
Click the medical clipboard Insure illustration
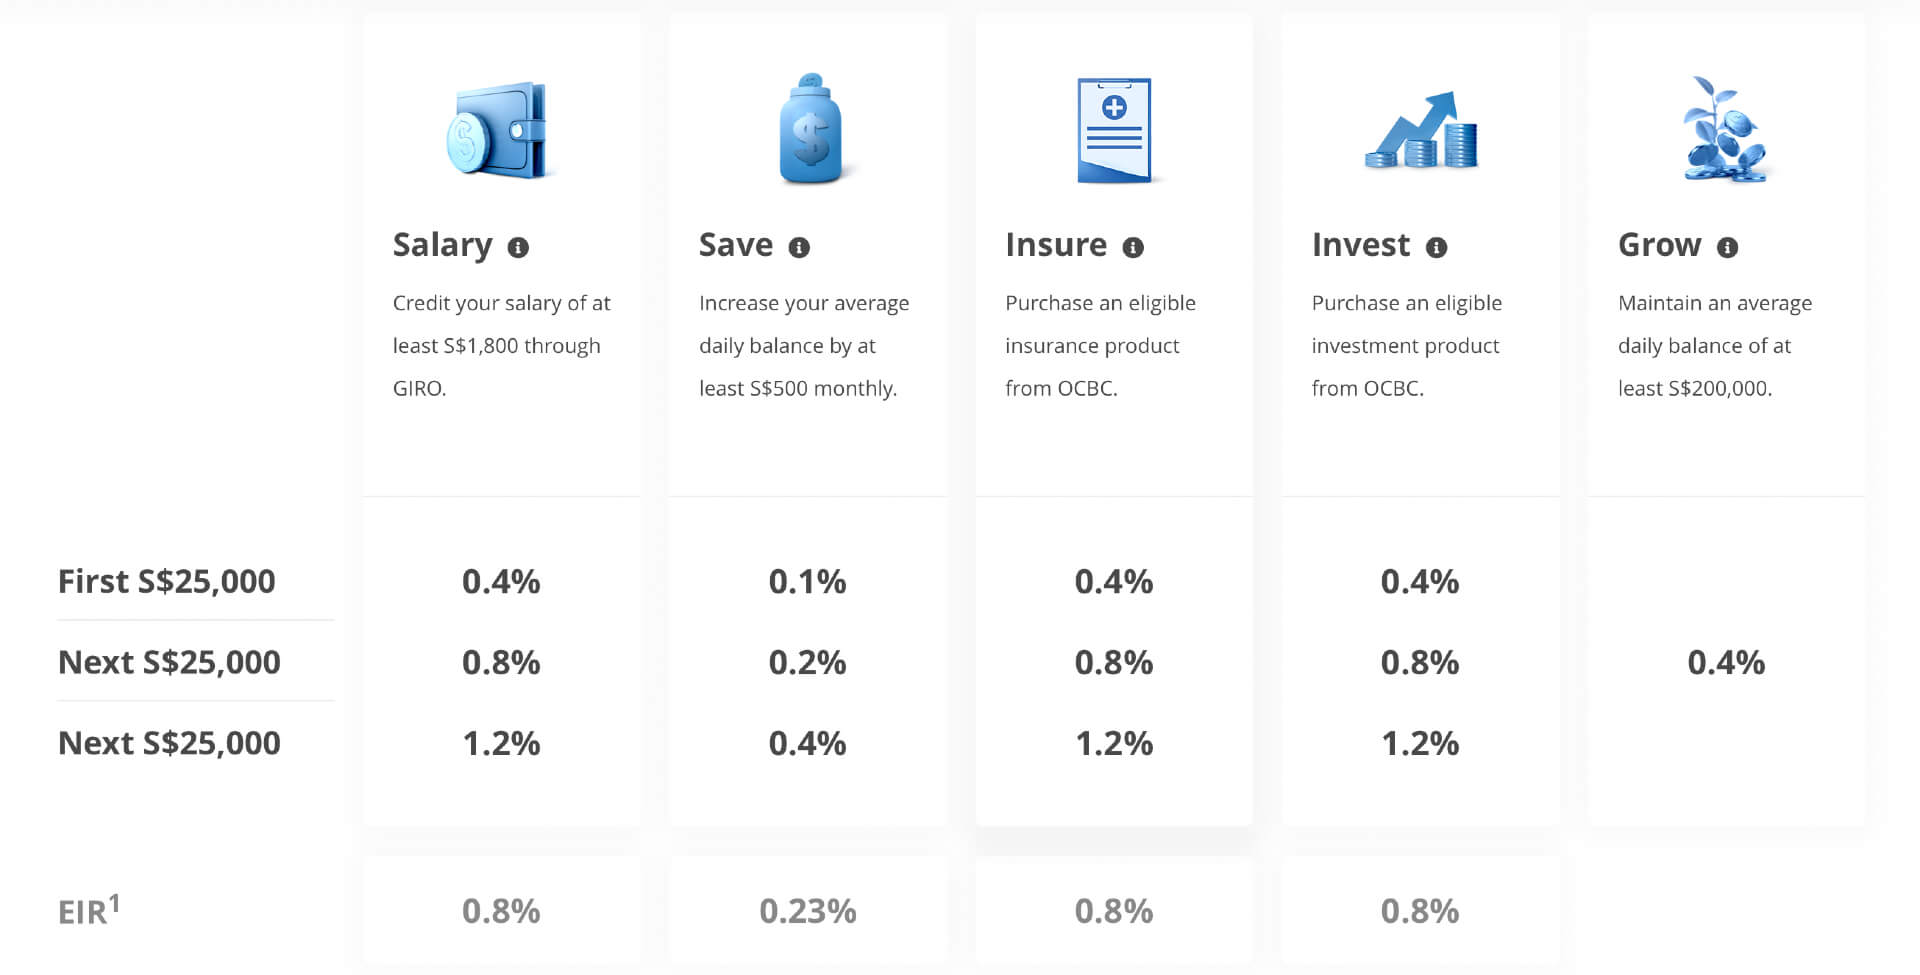pos(1114,130)
